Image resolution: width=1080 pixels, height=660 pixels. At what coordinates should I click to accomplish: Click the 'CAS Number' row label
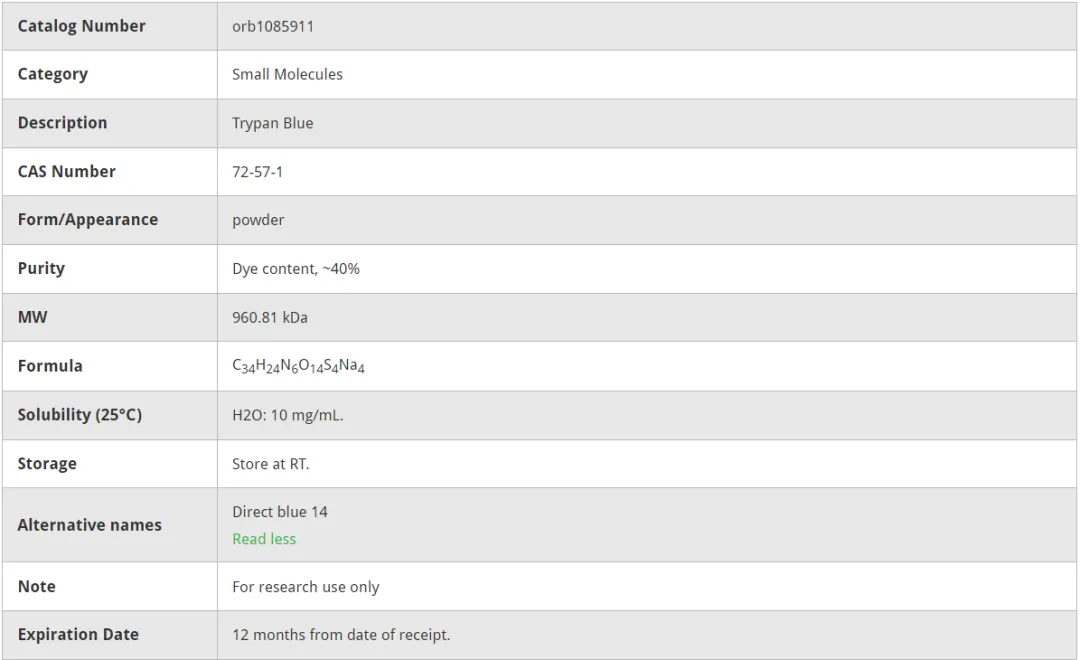[66, 172]
